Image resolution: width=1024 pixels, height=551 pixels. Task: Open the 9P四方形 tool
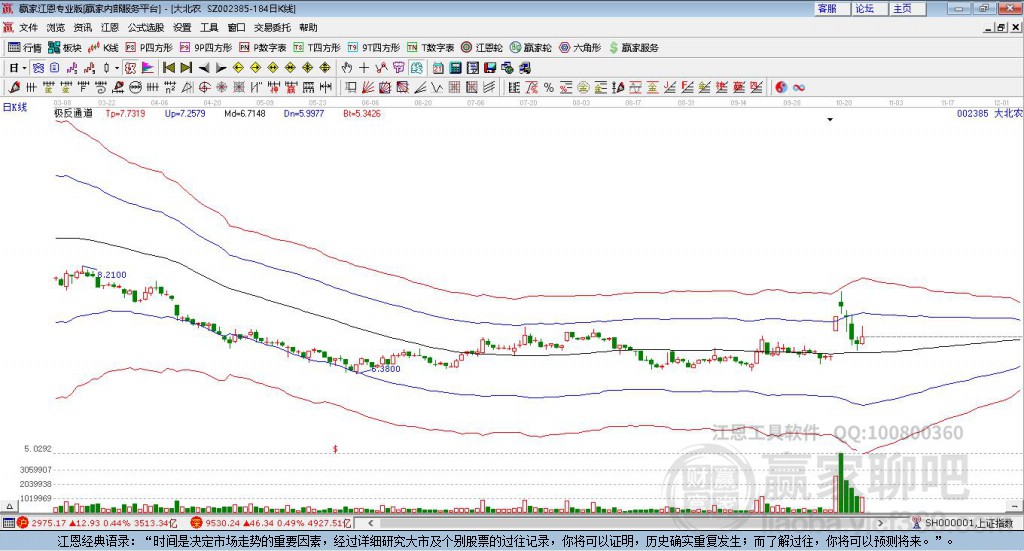[x=206, y=48]
